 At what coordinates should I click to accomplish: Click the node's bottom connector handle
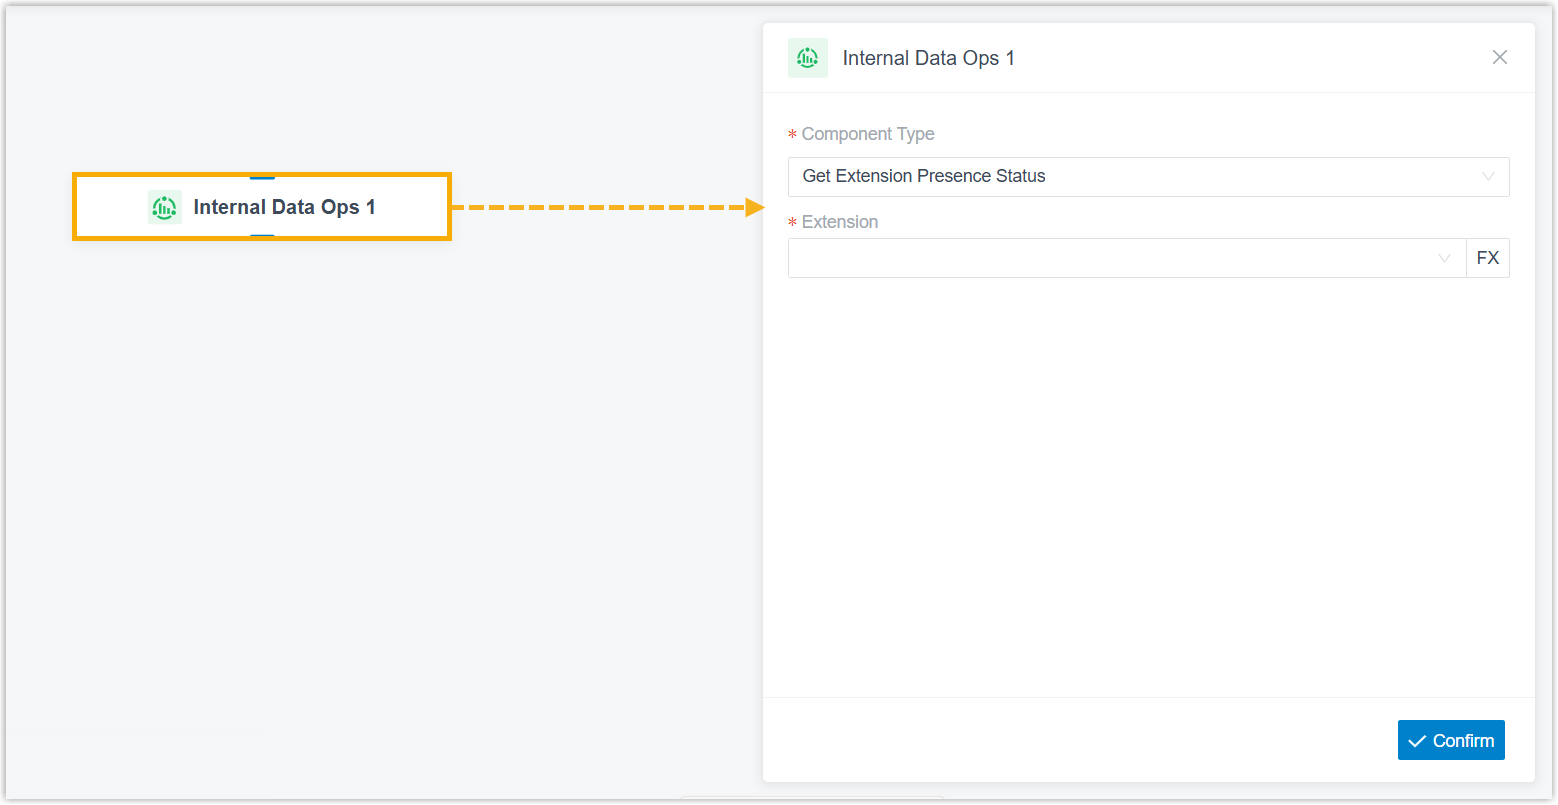[262, 236]
